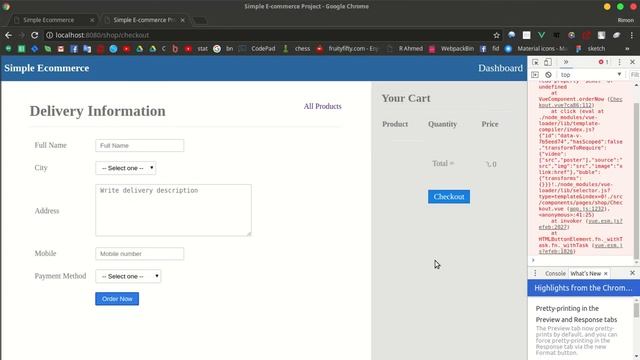Toggle the DevTools device toolbar icon
Viewport: 640px width, 360px height.
point(548,62)
